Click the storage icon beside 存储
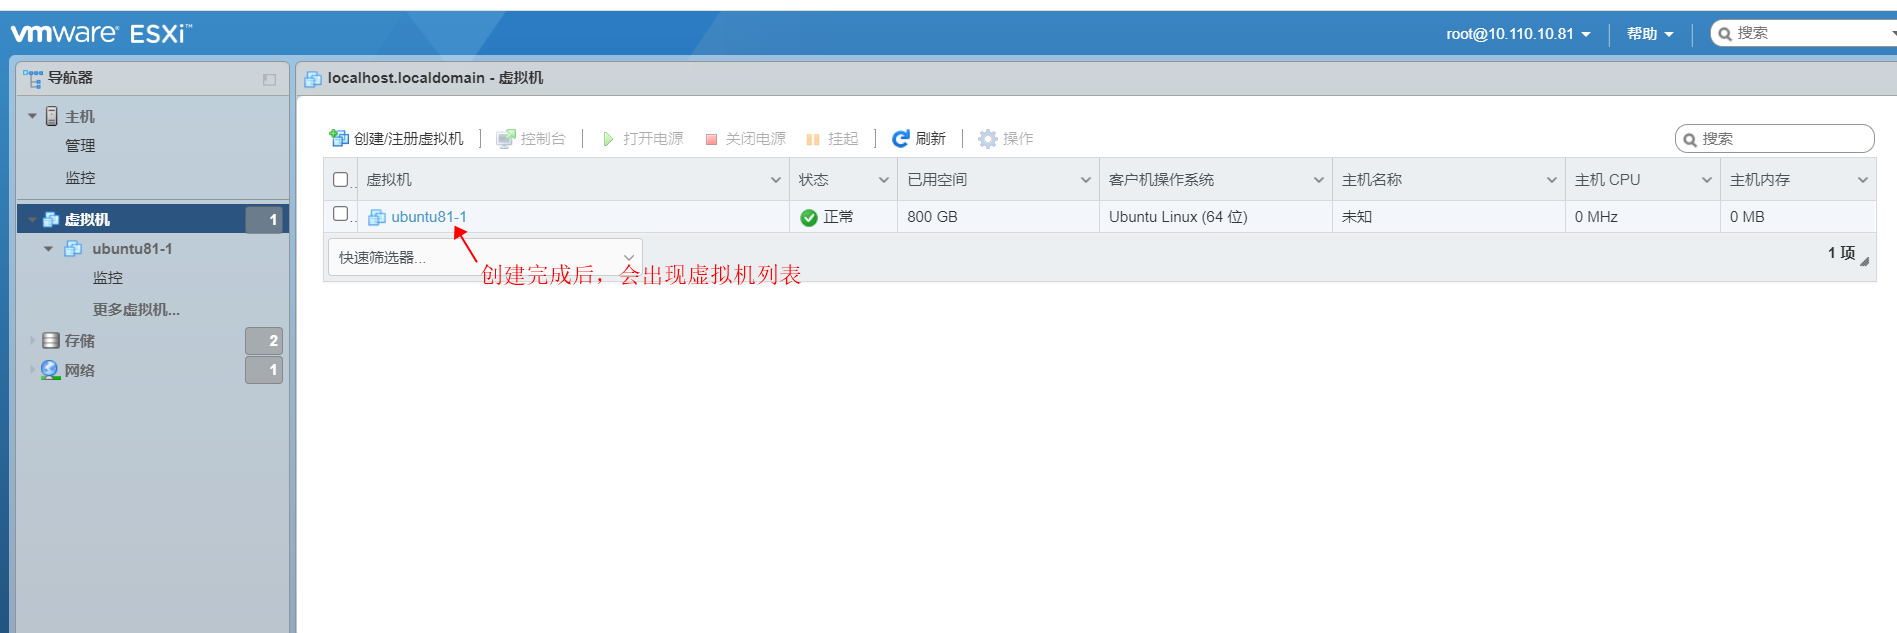Image resolution: width=1897 pixels, height=633 pixels. click(x=51, y=340)
